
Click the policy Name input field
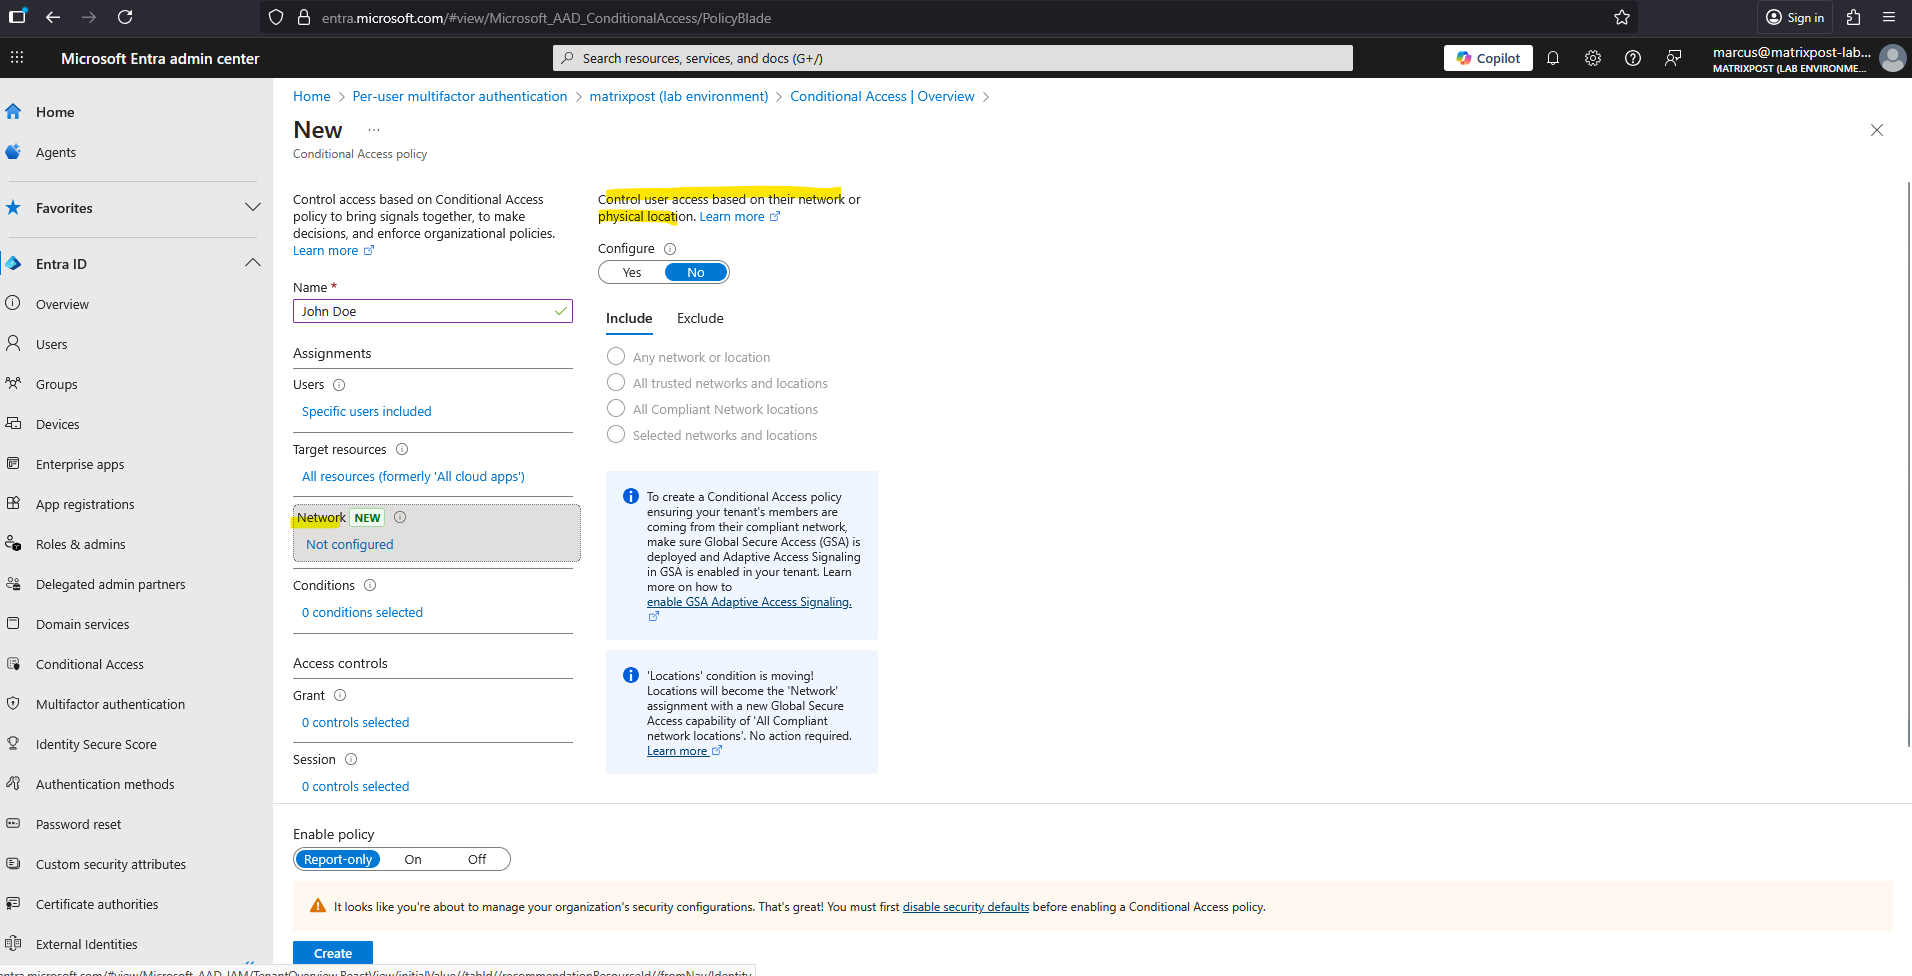pyautogui.click(x=425, y=312)
